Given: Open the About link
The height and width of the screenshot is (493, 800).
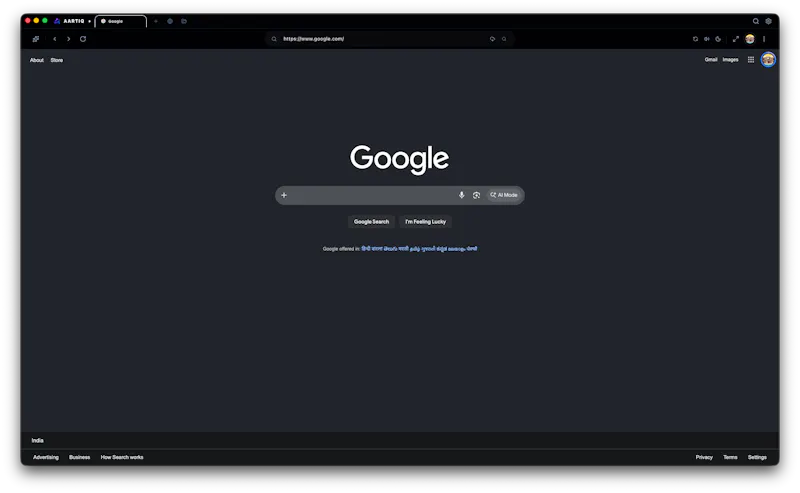Looking at the screenshot, I should pos(37,60).
